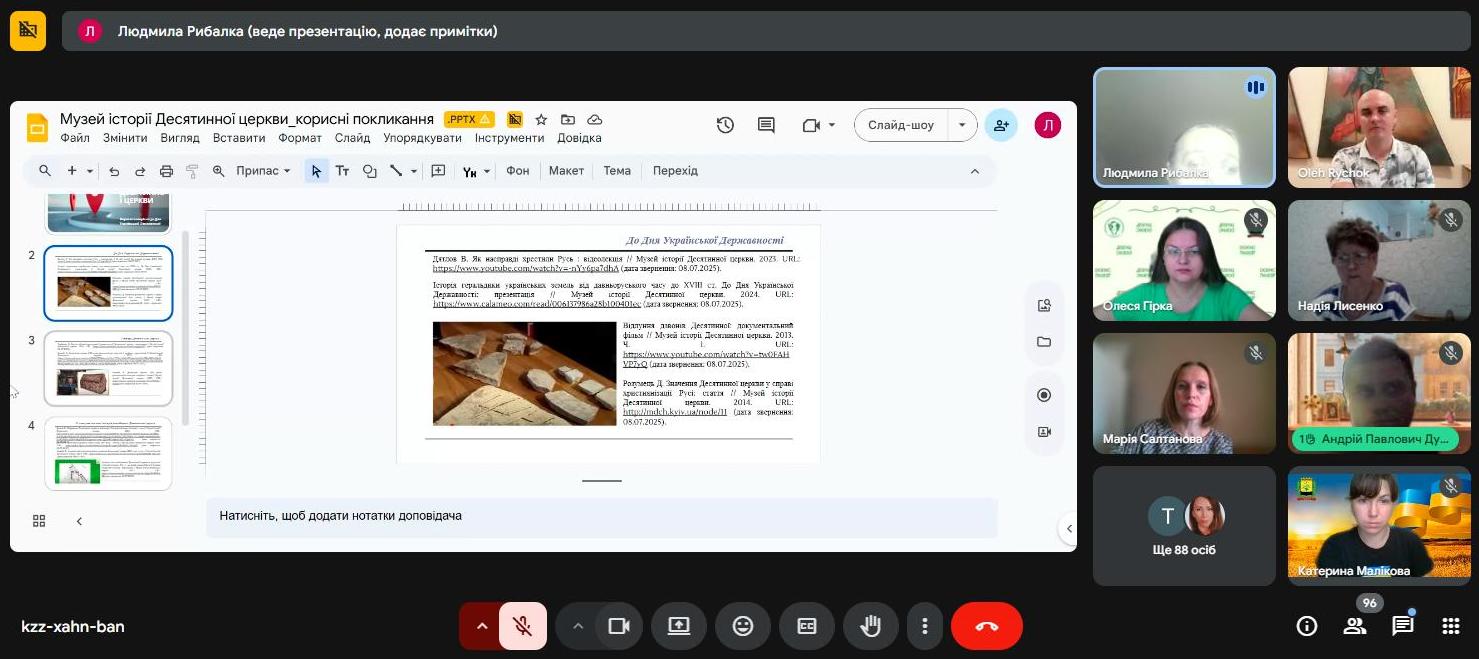
Task: Expand the Слайд-шоу options arrow
Action: (x=962, y=125)
